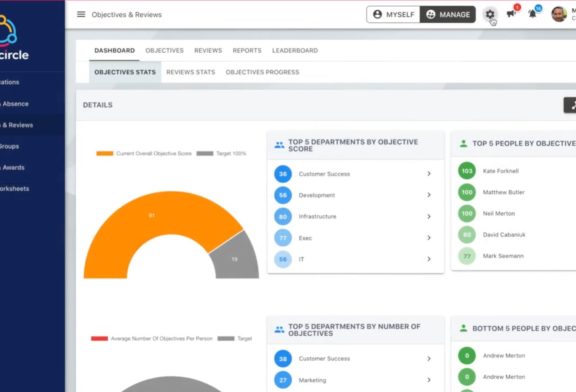Click person icon in Bottom 5 People header

click(x=464, y=328)
